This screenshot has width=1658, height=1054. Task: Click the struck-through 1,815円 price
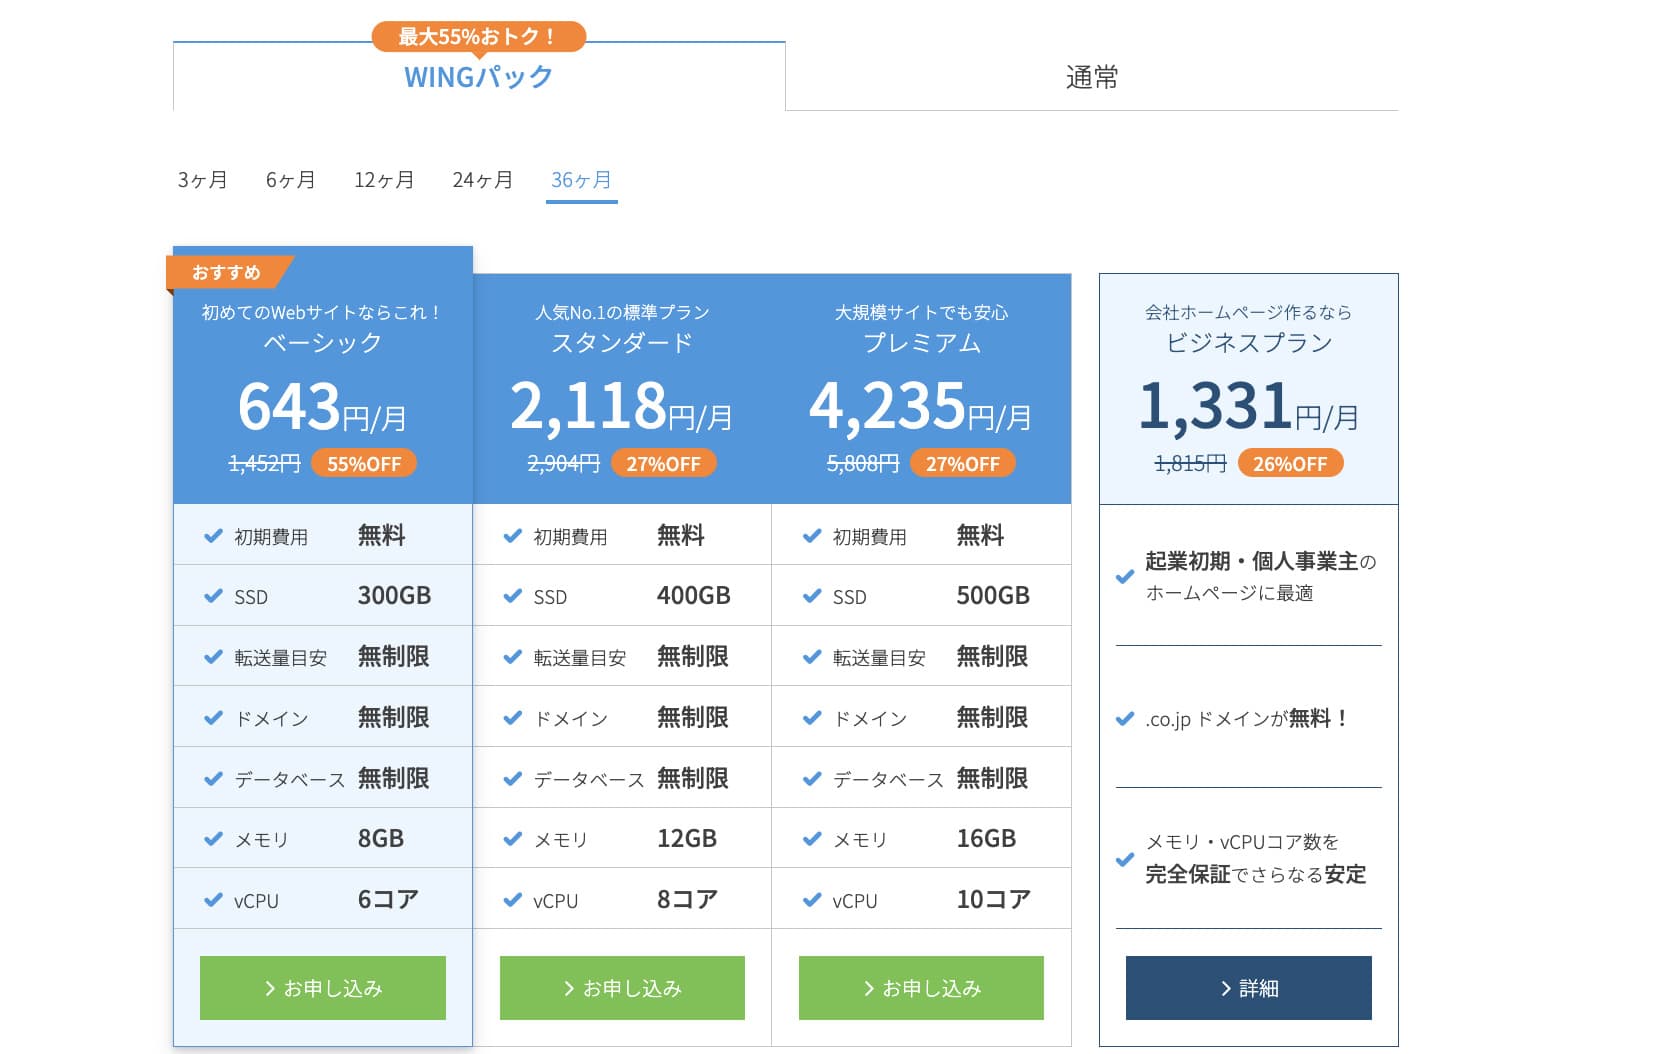[1190, 464]
